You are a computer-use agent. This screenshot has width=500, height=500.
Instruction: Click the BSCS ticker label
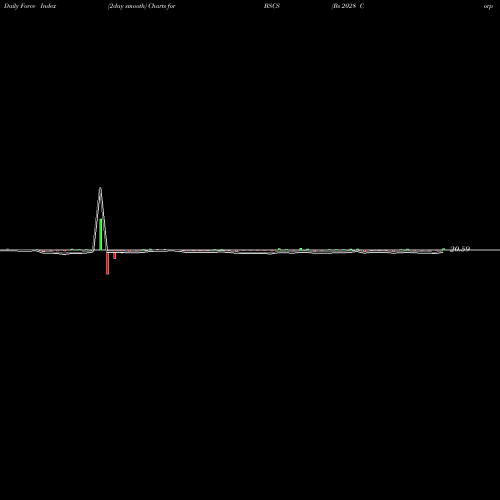tap(272, 6)
